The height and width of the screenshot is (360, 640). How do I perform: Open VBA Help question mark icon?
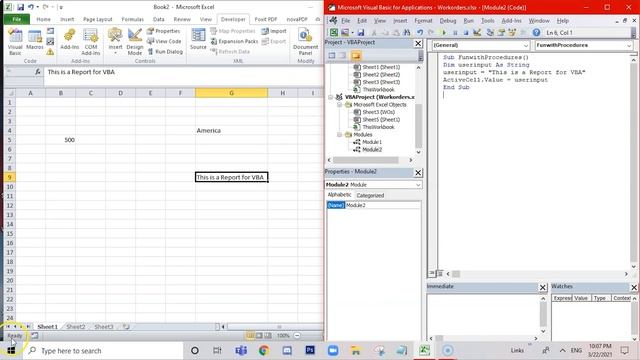[x=536, y=33]
